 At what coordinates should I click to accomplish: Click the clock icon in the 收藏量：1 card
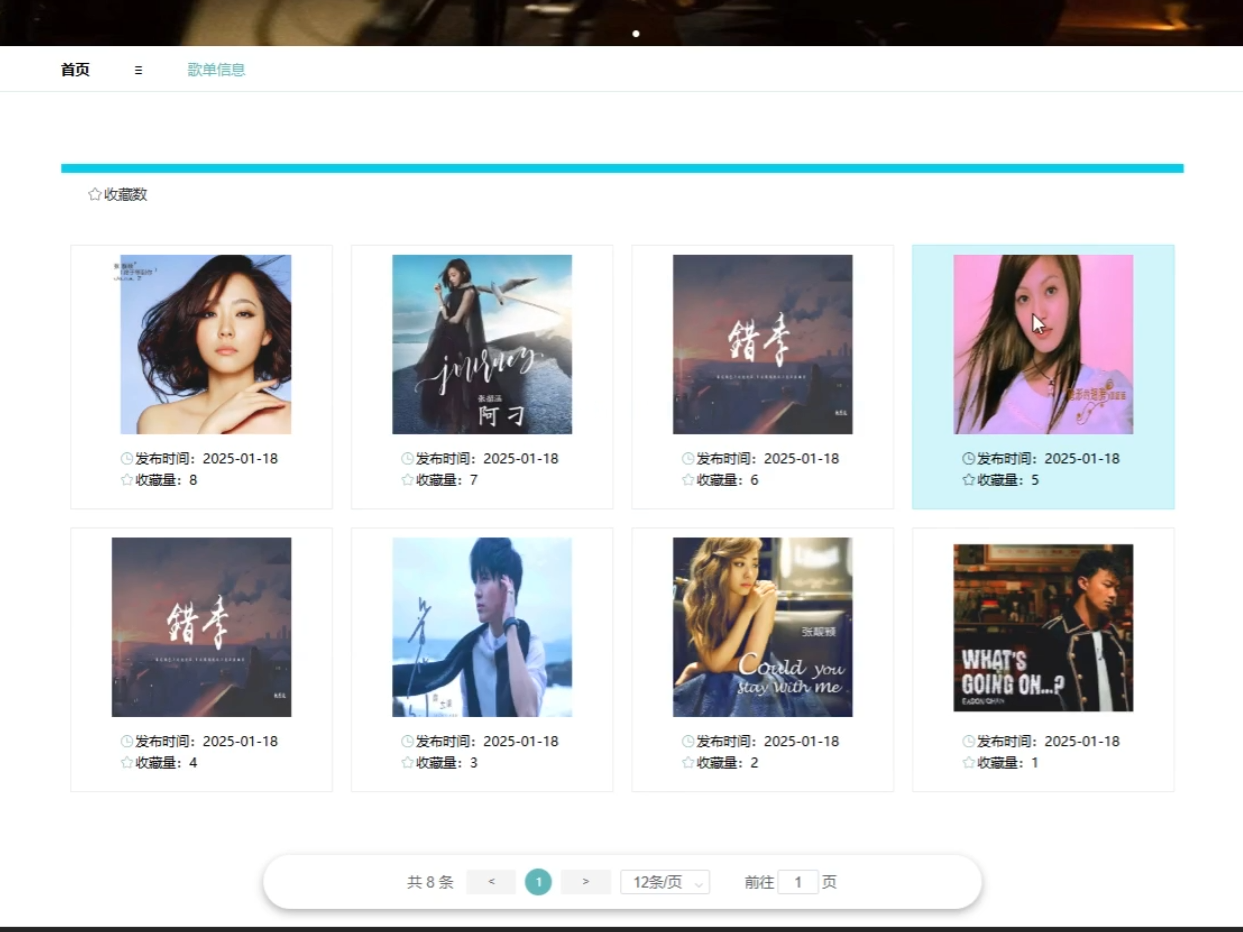tap(968, 742)
